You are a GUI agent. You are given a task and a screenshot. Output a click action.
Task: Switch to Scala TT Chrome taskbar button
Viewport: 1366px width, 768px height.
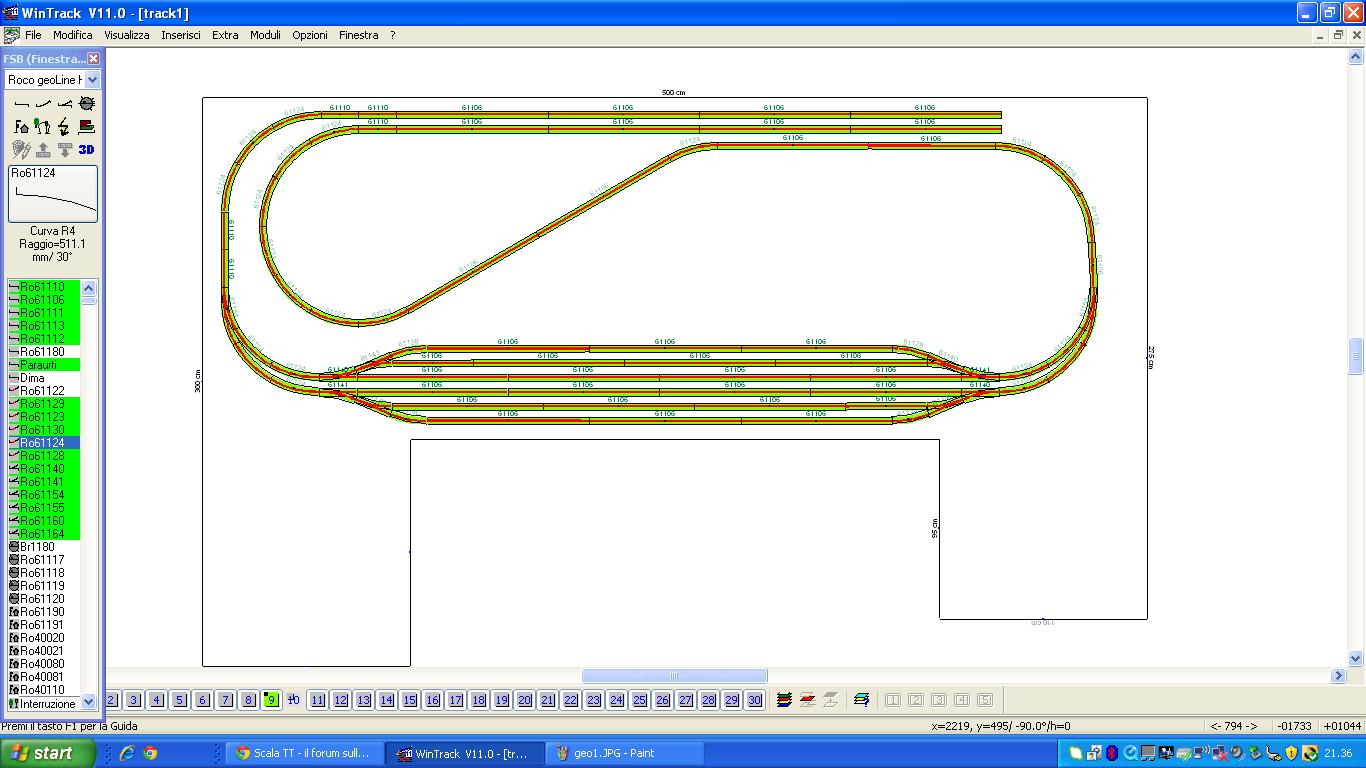[x=305, y=753]
